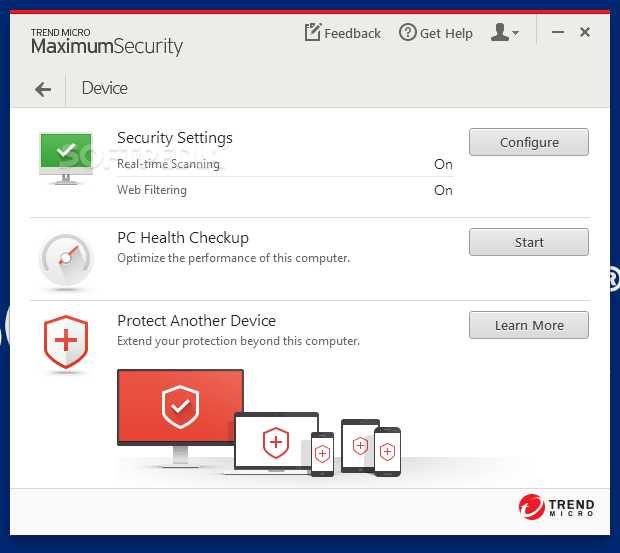Click the PC Health Checkup gauge icon

coord(66,259)
